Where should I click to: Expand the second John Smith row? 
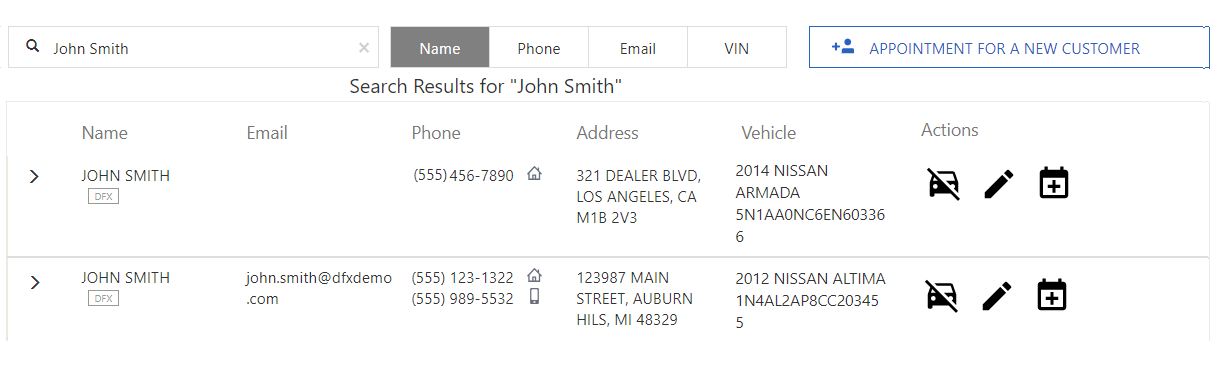34,282
